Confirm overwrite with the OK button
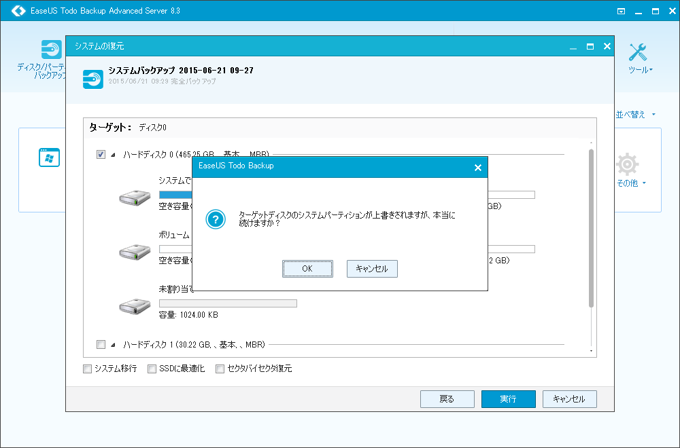The height and width of the screenshot is (448, 680). (x=307, y=268)
